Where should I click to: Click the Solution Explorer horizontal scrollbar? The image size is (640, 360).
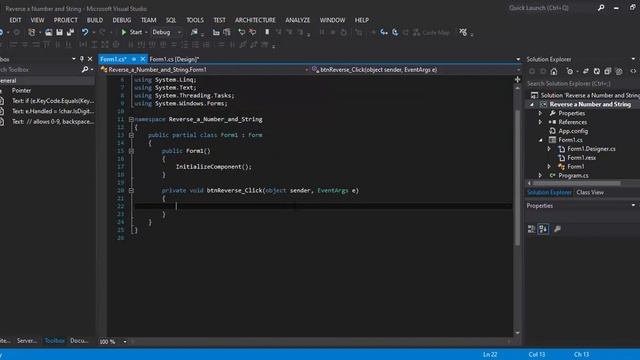point(577,184)
